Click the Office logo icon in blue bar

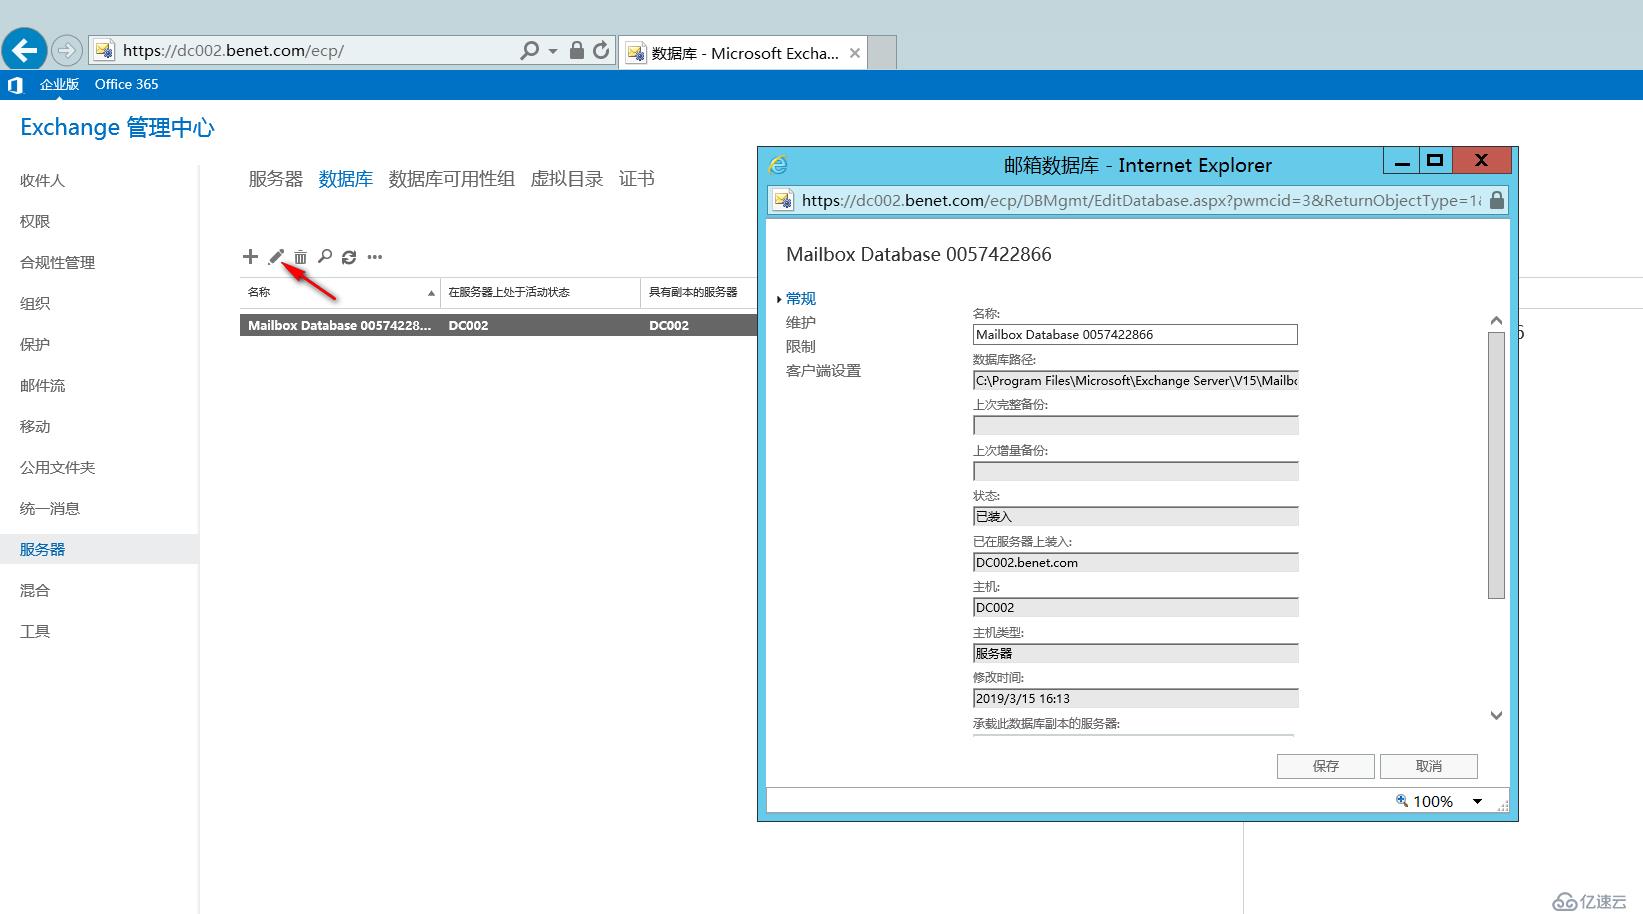pyautogui.click(x=14, y=85)
